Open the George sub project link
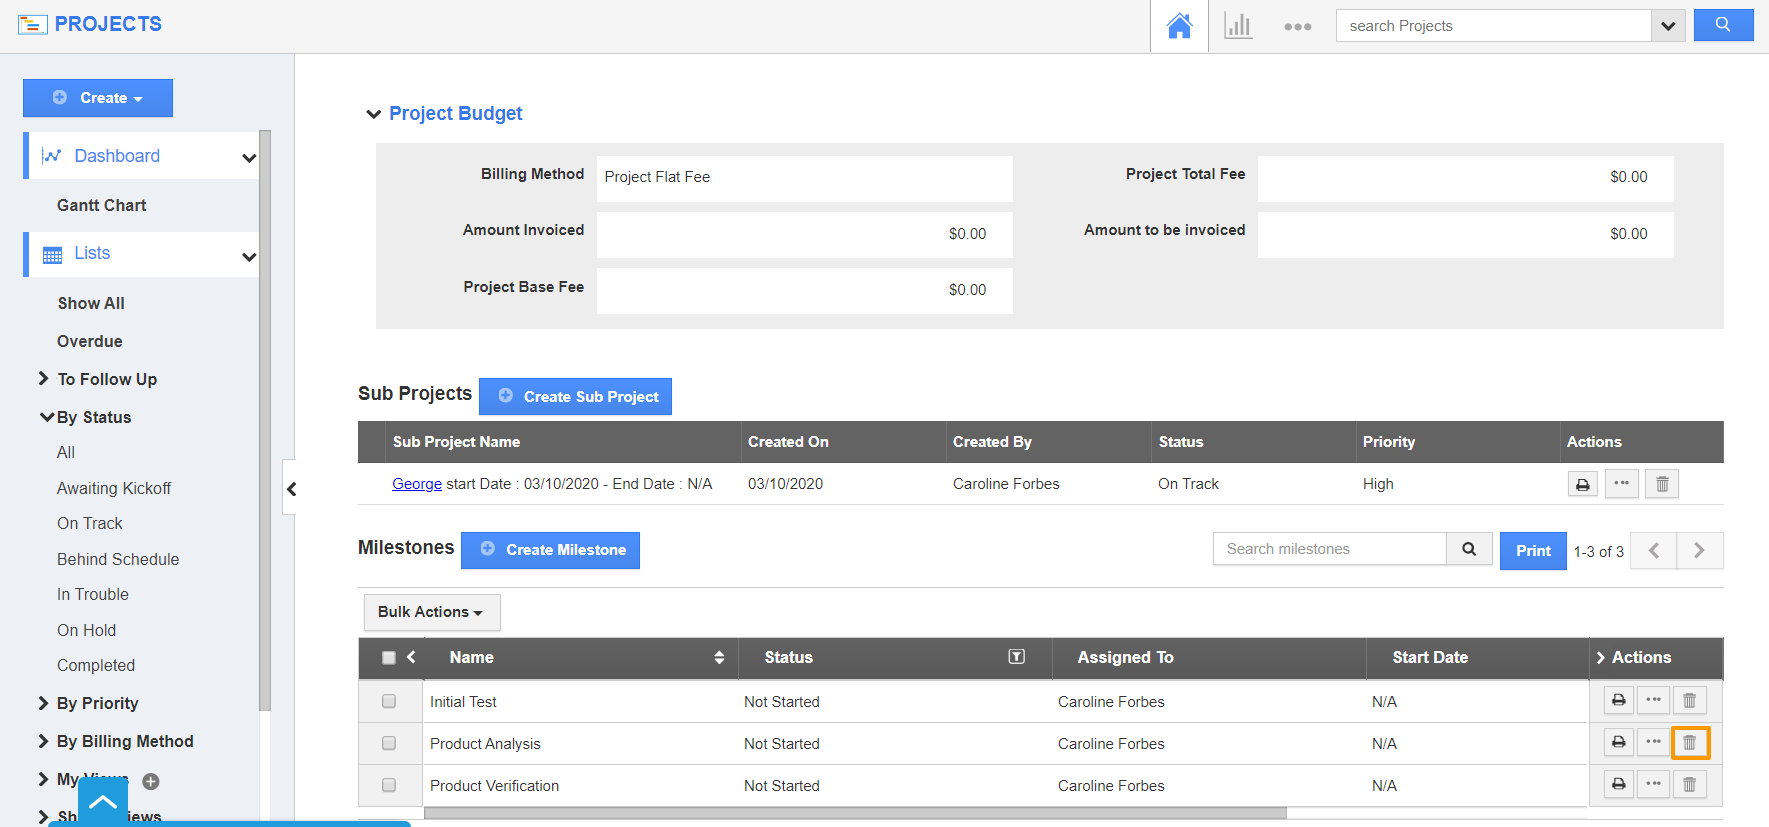 pos(416,484)
